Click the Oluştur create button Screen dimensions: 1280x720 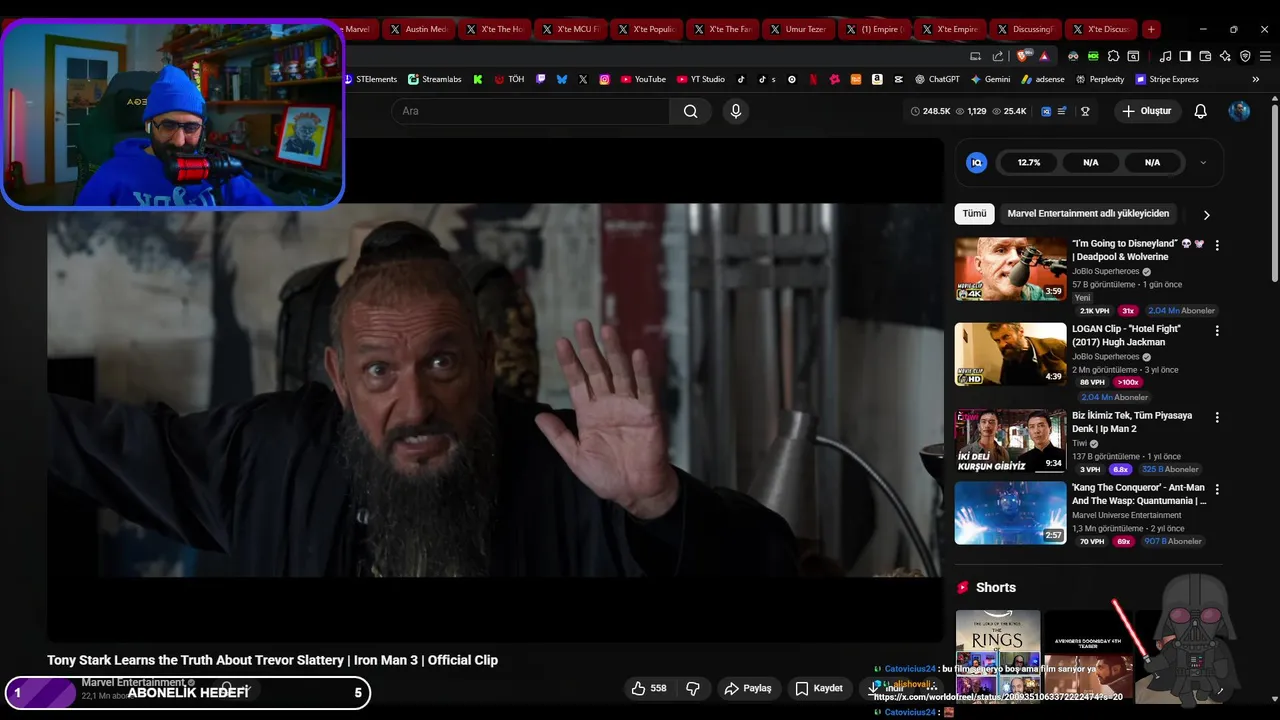pos(1147,111)
